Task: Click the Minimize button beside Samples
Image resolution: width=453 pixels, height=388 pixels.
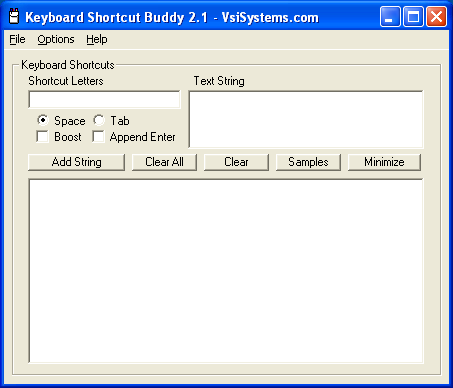Action: (384, 162)
